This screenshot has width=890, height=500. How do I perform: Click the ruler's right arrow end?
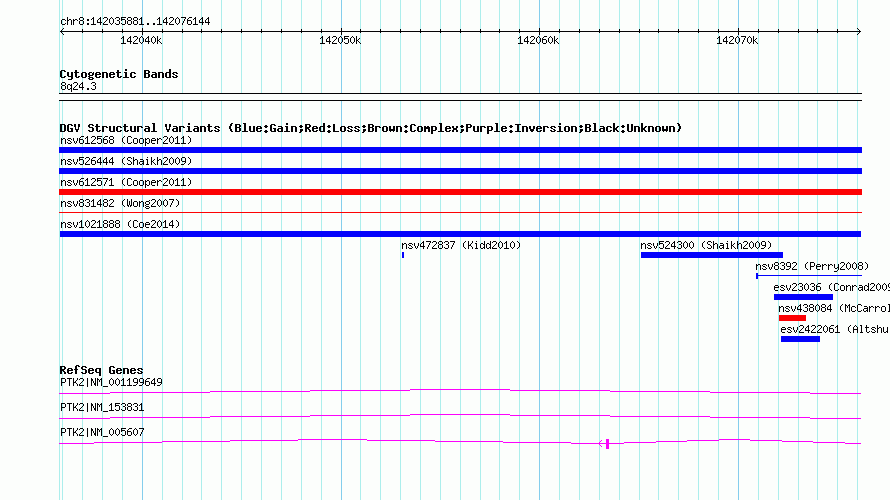(x=859, y=31)
